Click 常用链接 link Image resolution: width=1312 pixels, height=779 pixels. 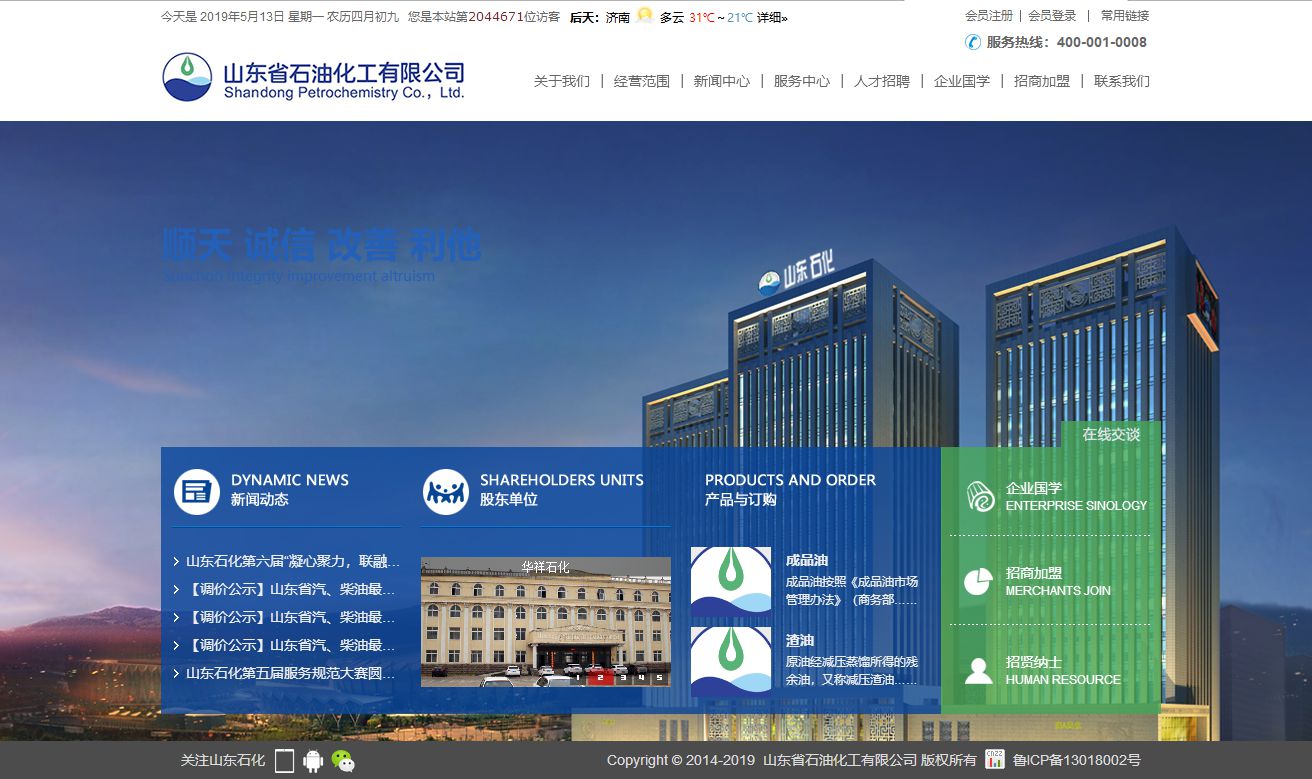tap(1125, 16)
